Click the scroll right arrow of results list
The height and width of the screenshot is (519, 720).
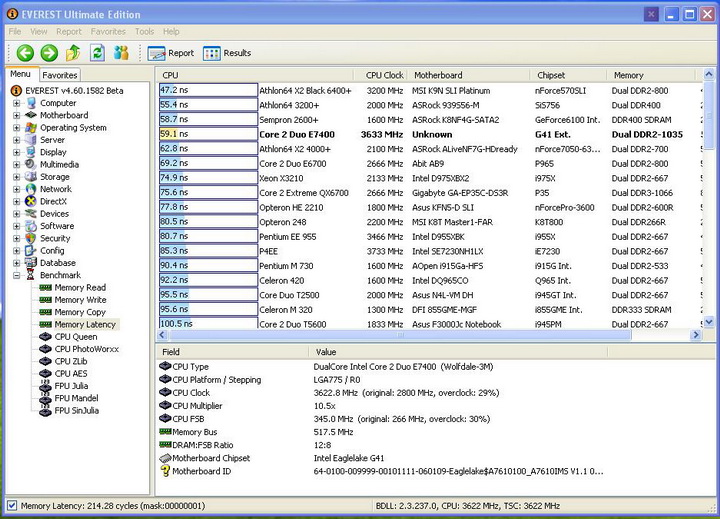click(x=696, y=335)
